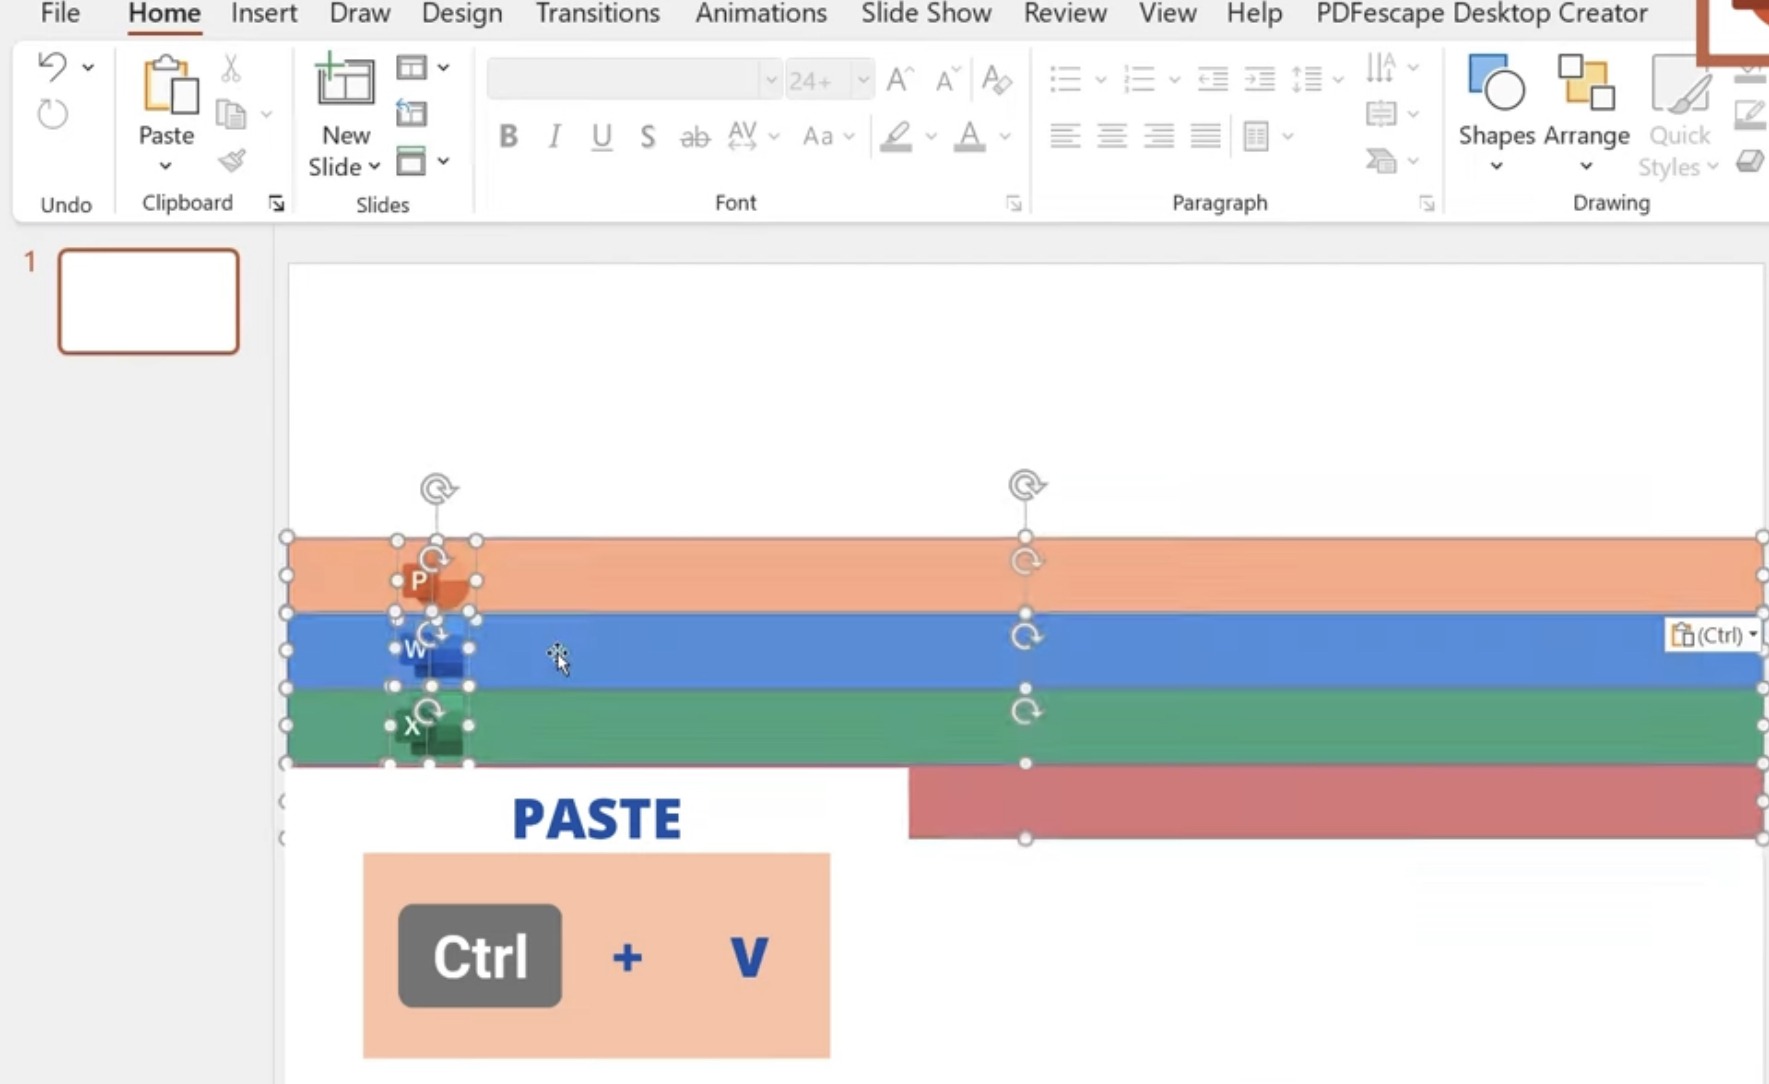Switch to the Insert tab
The image size is (1769, 1084).
click(264, 14)
